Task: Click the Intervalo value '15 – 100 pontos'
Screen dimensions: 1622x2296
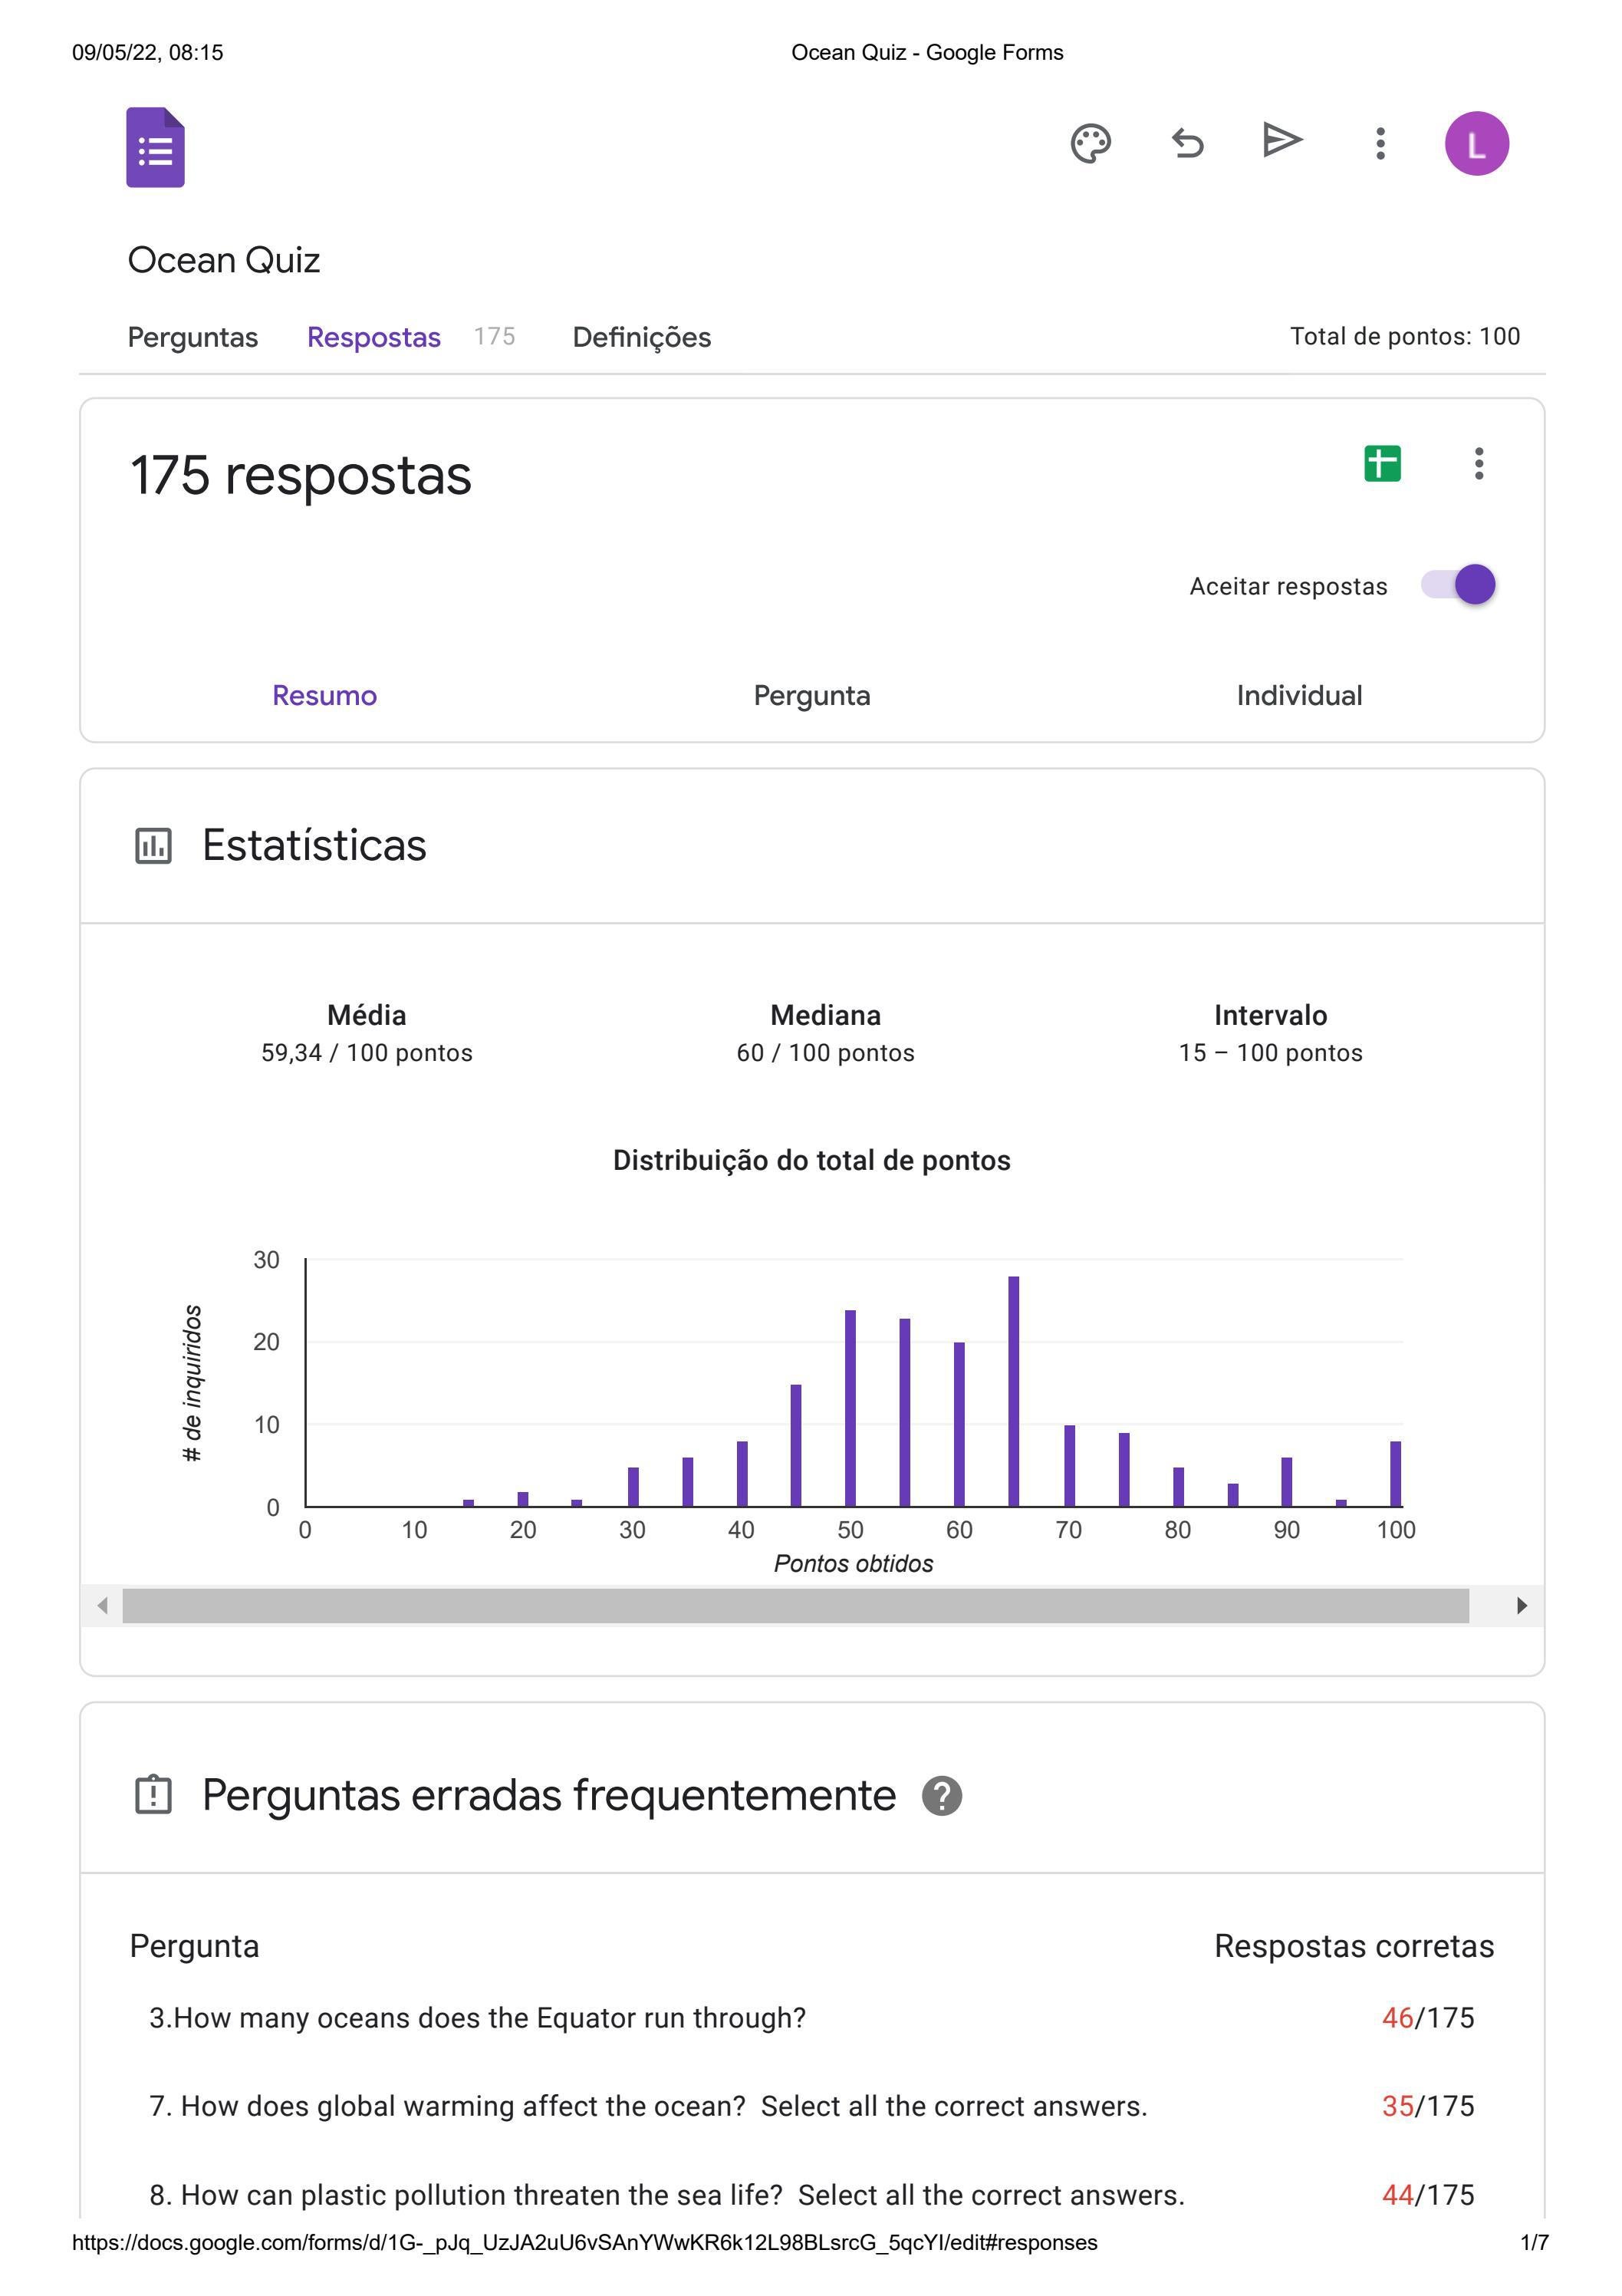Action: tap(1270, 1053)
